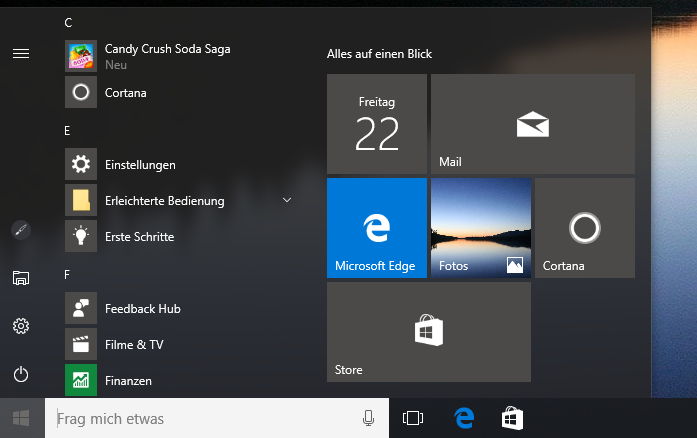The image size is (697, 438).
Task: Open the Microsoft Edge tile
Action: click(x=377, y=228)
